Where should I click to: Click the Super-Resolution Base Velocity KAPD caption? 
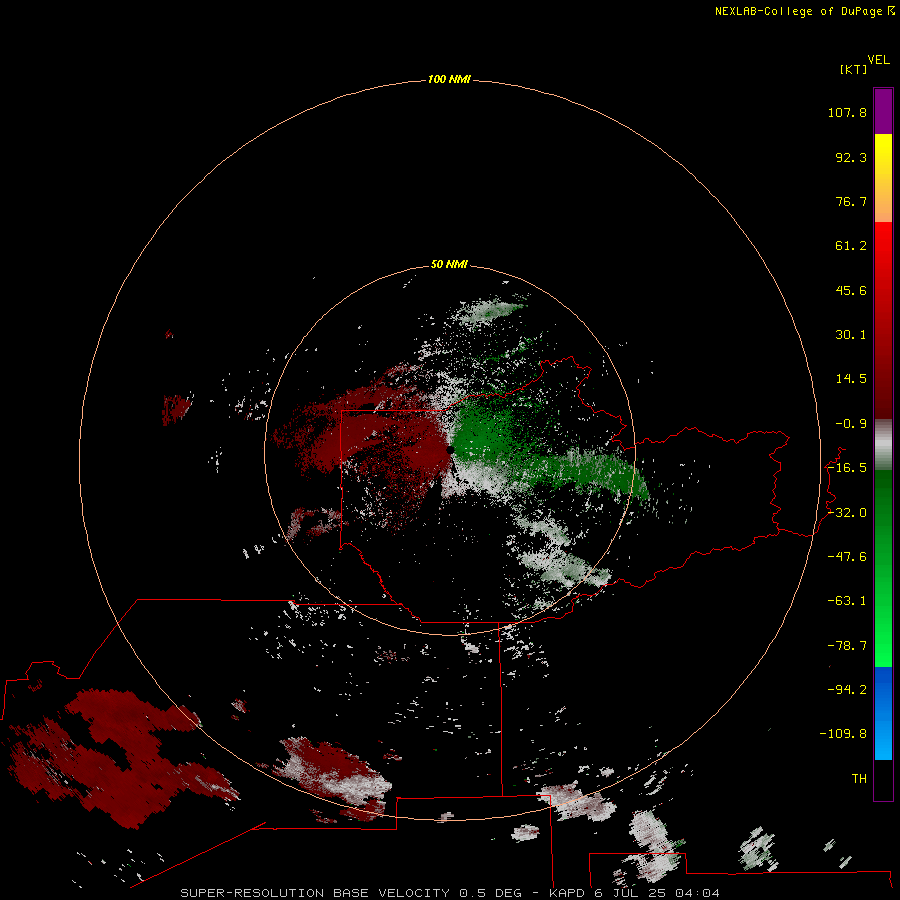tap(450, 893)
